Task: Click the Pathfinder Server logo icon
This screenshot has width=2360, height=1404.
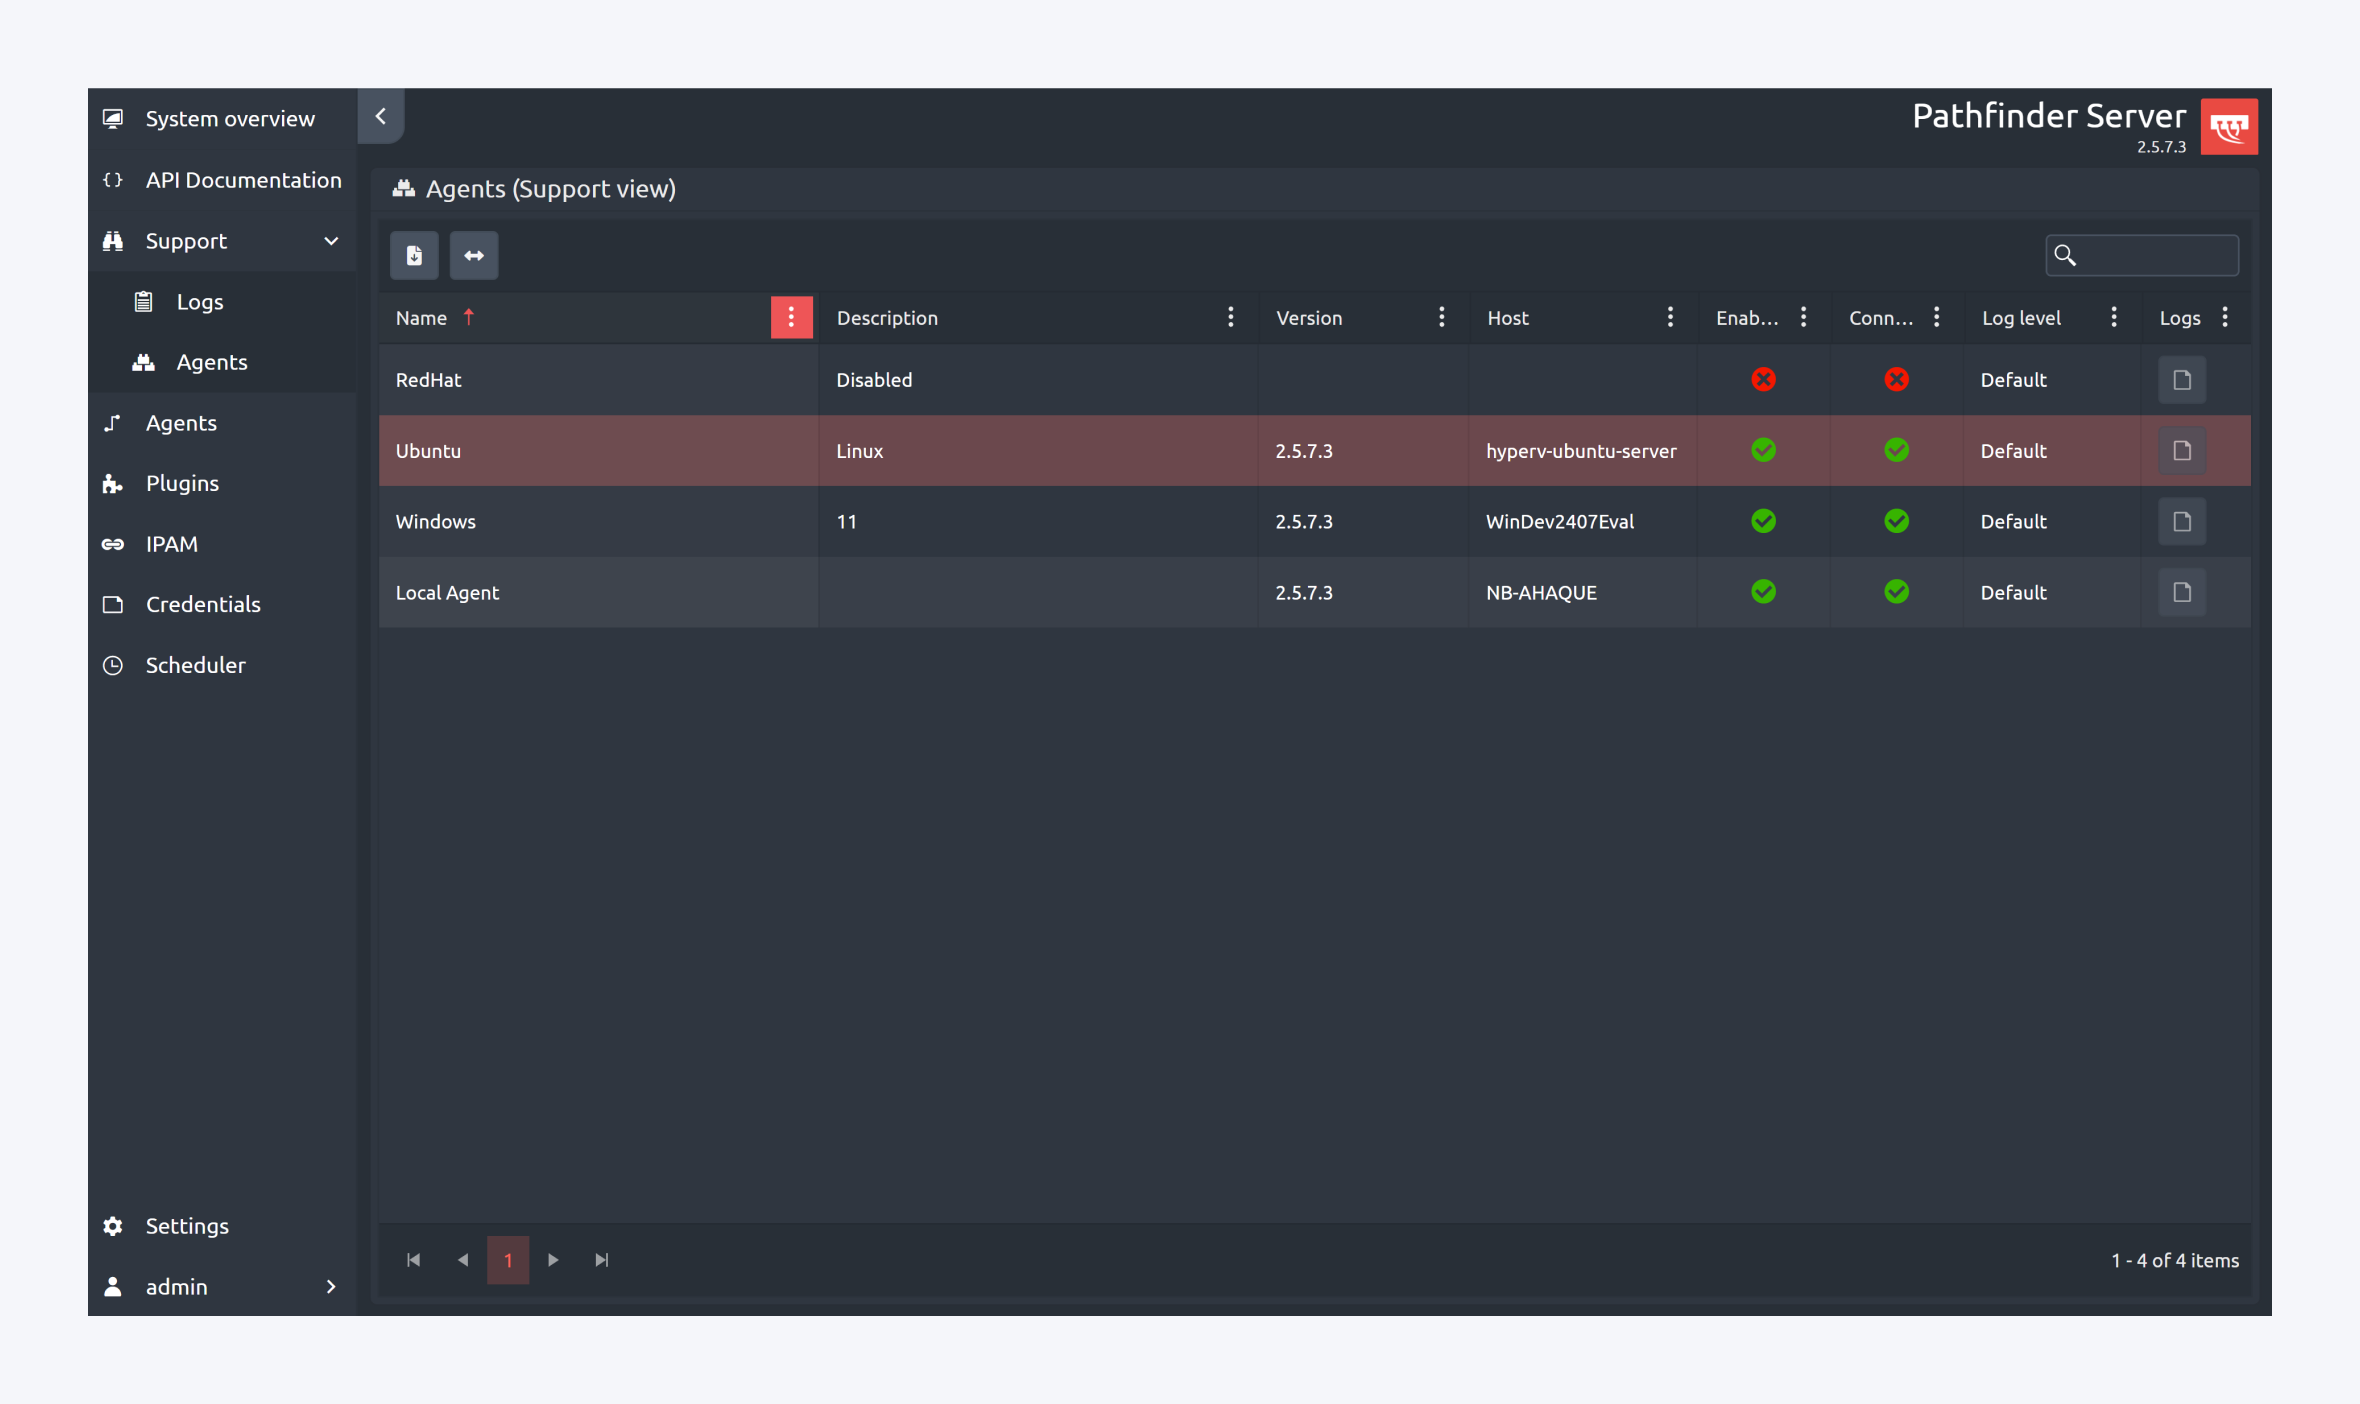Action: (x=2228, y=127)
